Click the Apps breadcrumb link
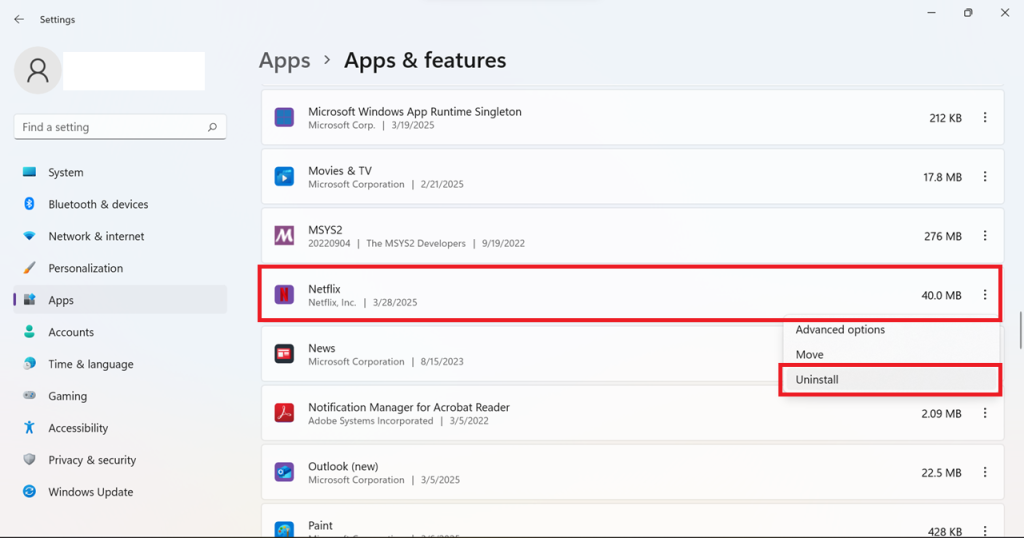The height and width of the screenshot is (538, 1024). (285, 60)
